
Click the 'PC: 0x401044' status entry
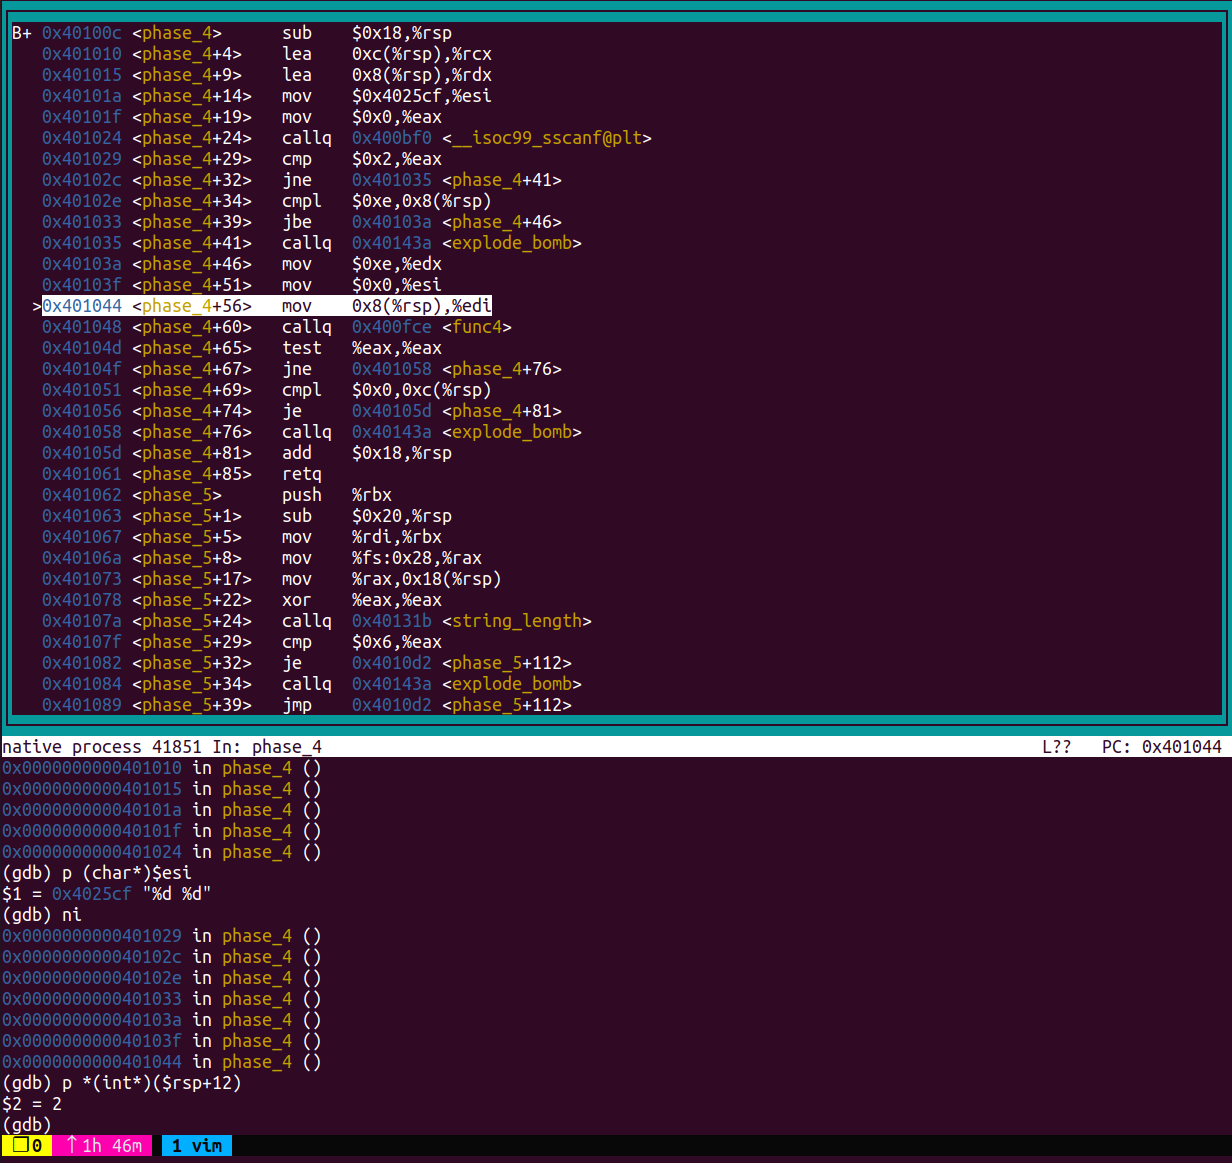tap(1162, 747)
